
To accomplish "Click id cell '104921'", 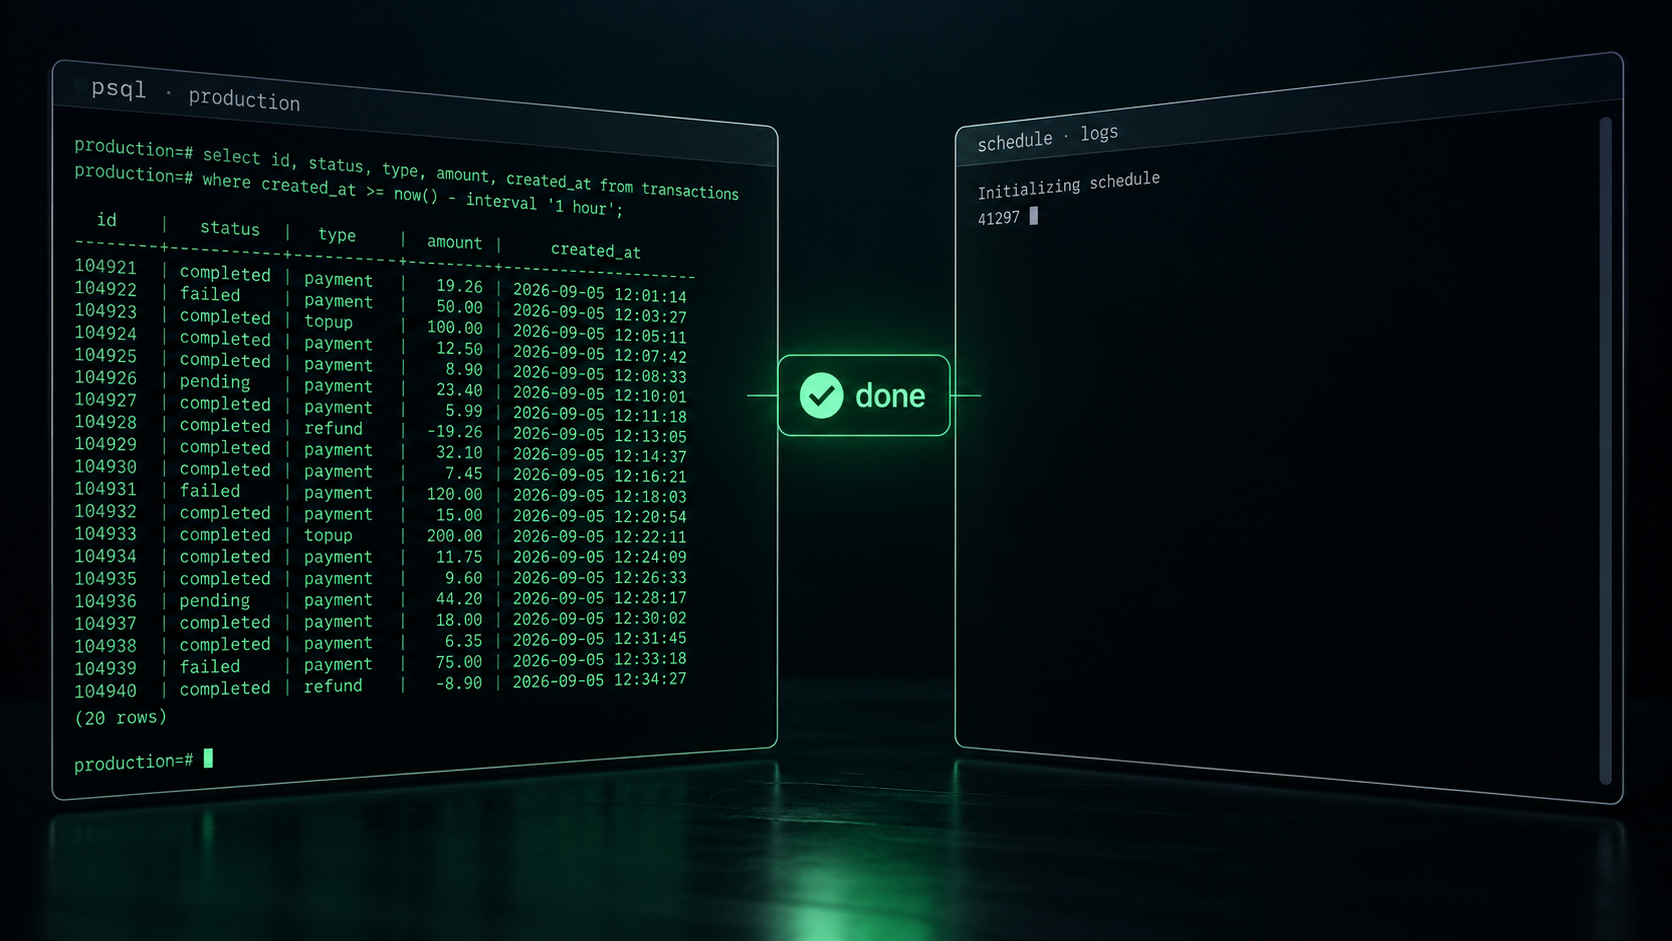I will coord(106,267).
